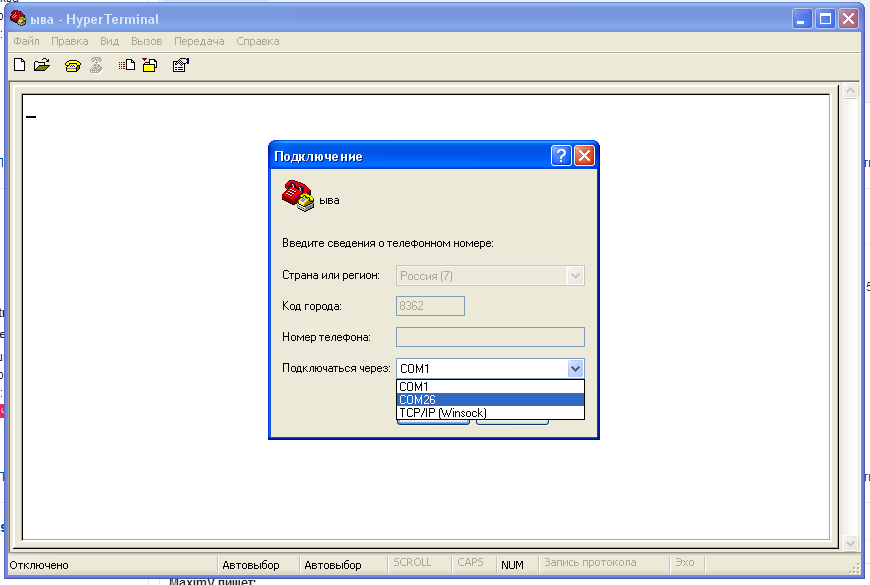Close the Подключение dialog
870x585 pixels.
tap(584, 156)
